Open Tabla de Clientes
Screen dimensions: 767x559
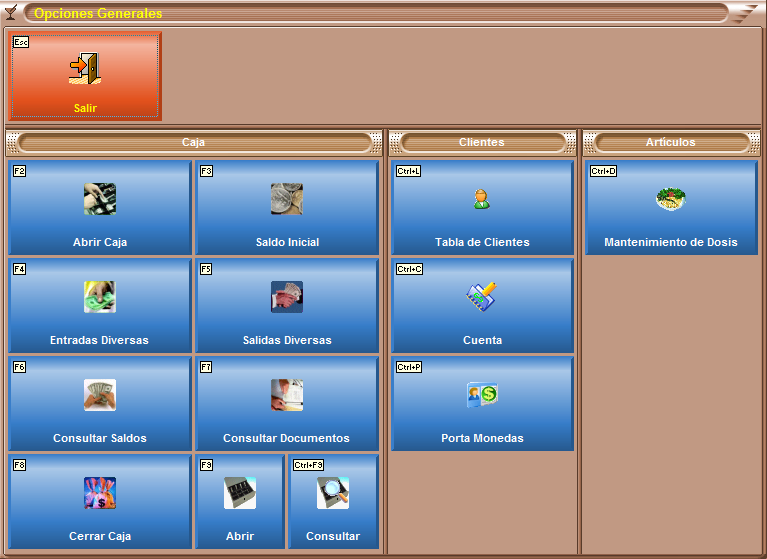[482, 208]
